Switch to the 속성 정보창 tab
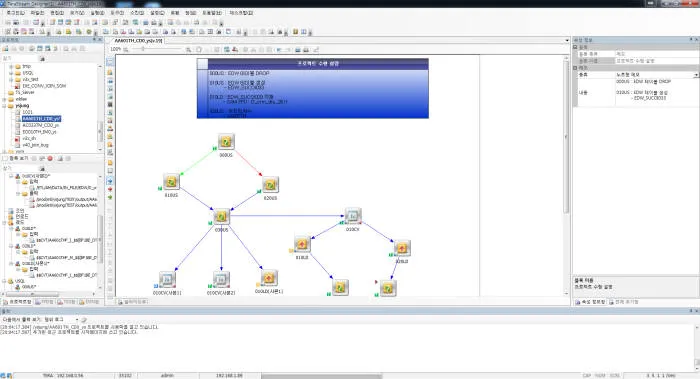This screenshot has width=700, height=379. (590, 302)
